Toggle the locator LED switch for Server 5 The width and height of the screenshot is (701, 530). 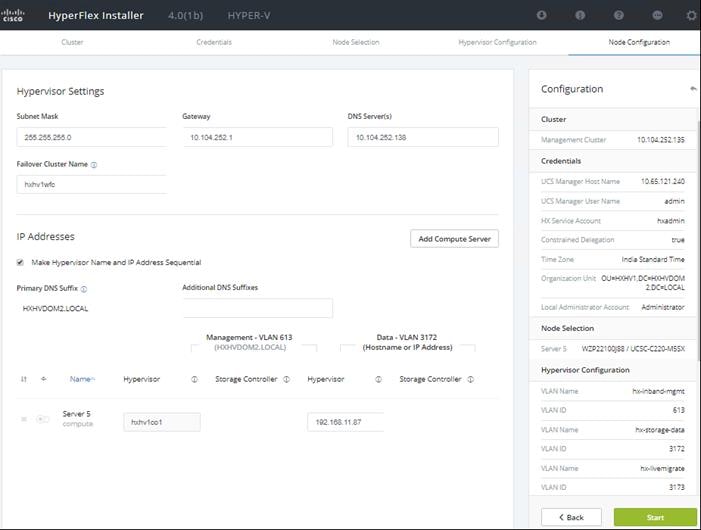point(42,419)
